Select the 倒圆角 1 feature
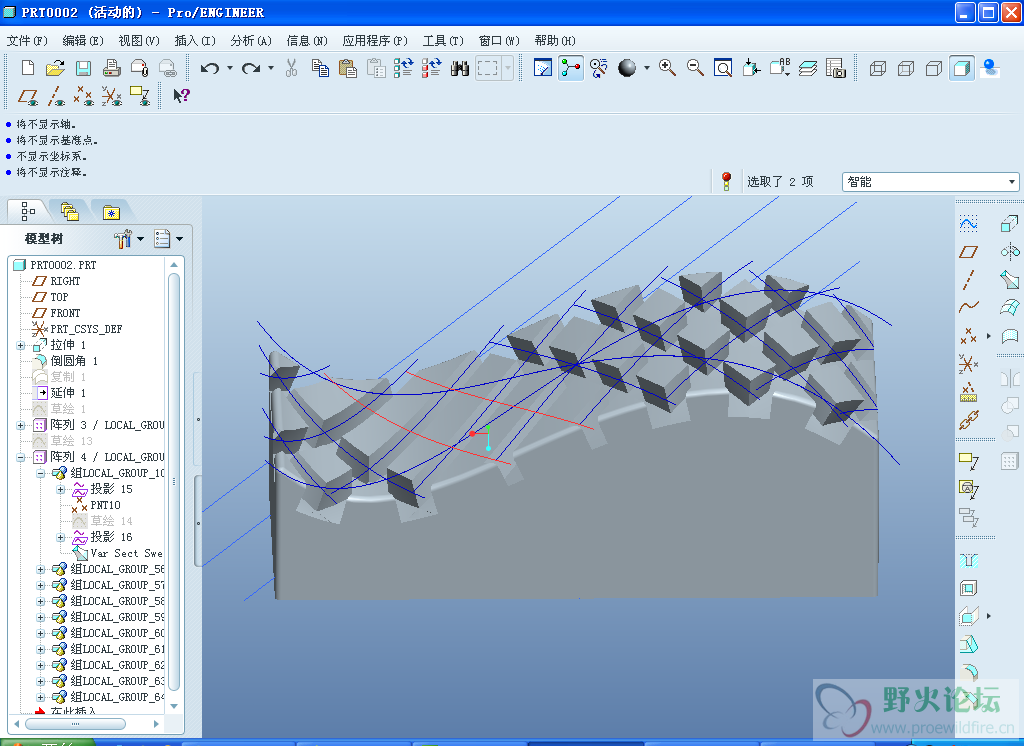Viewport: 1024px width, 746px height. (74, 361)
